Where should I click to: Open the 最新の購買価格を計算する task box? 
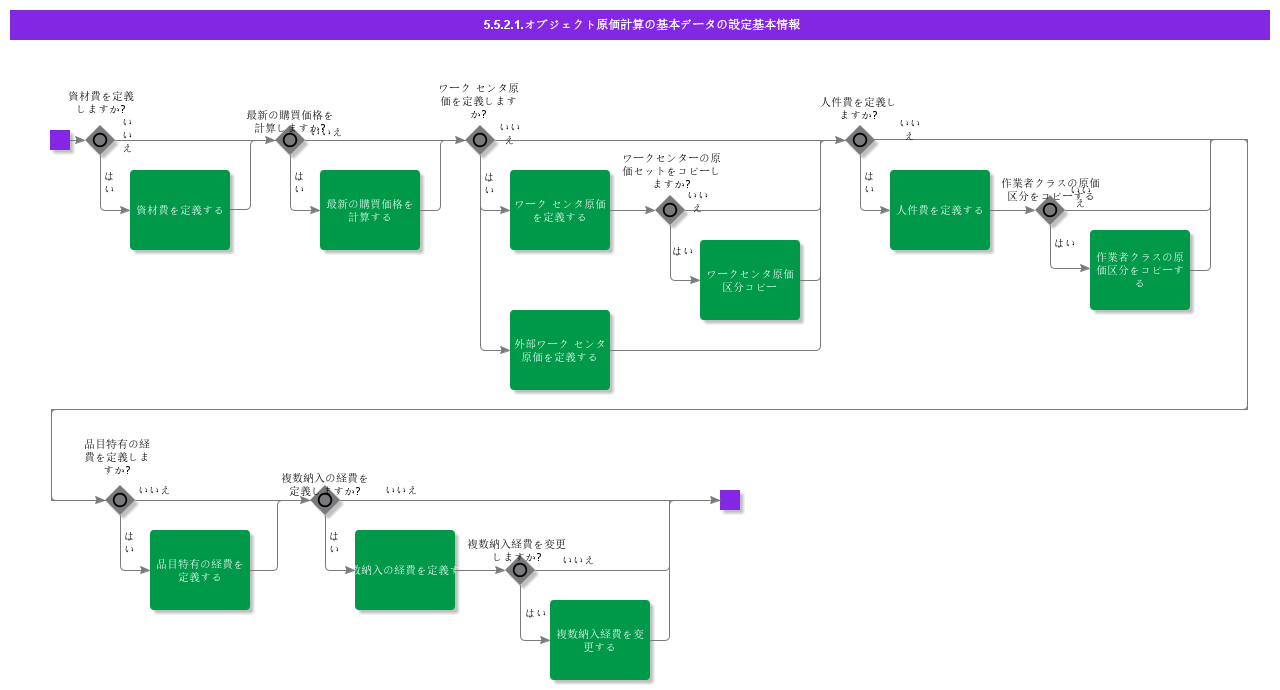pos(370,210)
